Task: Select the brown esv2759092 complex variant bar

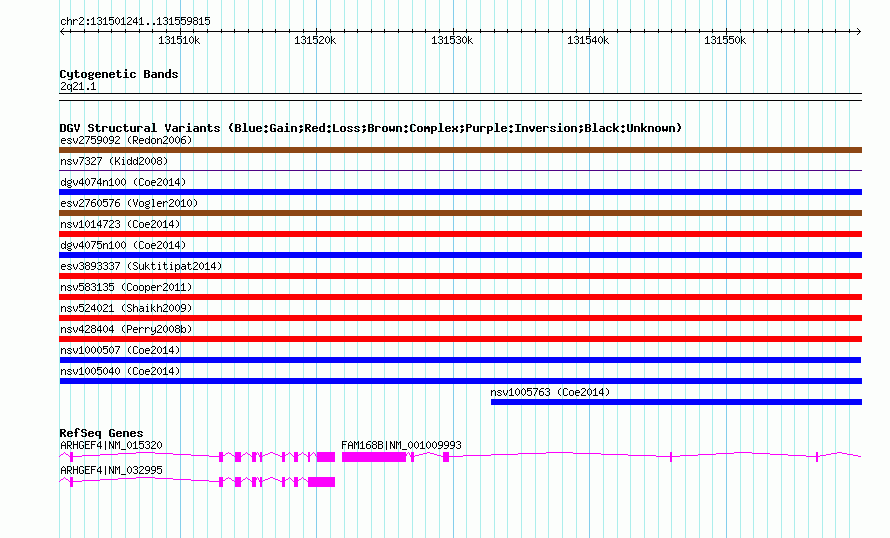Action: (x=460, y=150)
